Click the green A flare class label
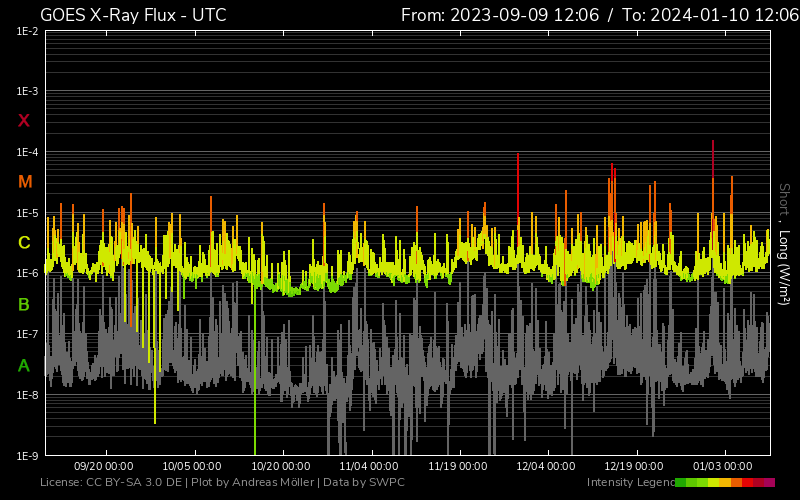The height and width of the screenshot is (500, 800). coord(25,365)
